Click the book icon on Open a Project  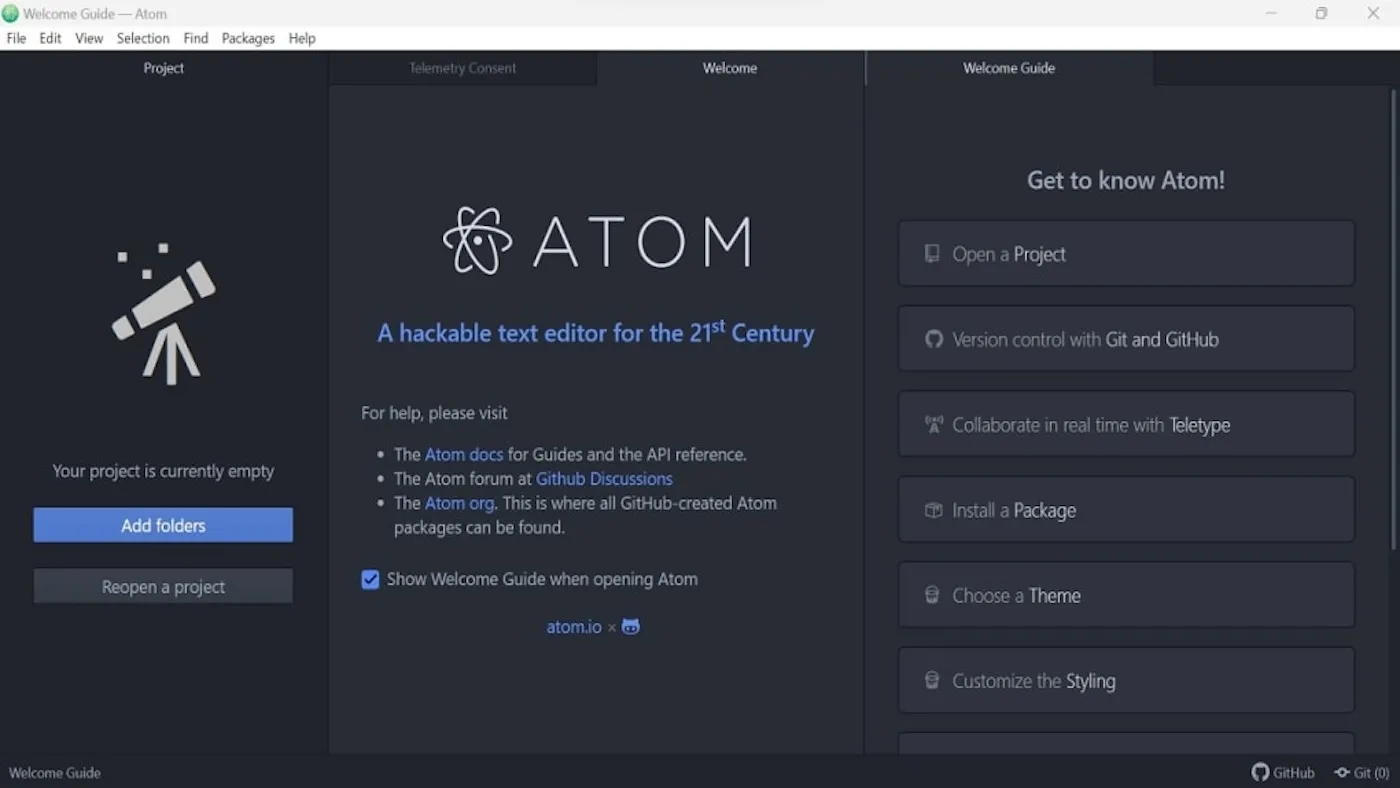point(931,253)
